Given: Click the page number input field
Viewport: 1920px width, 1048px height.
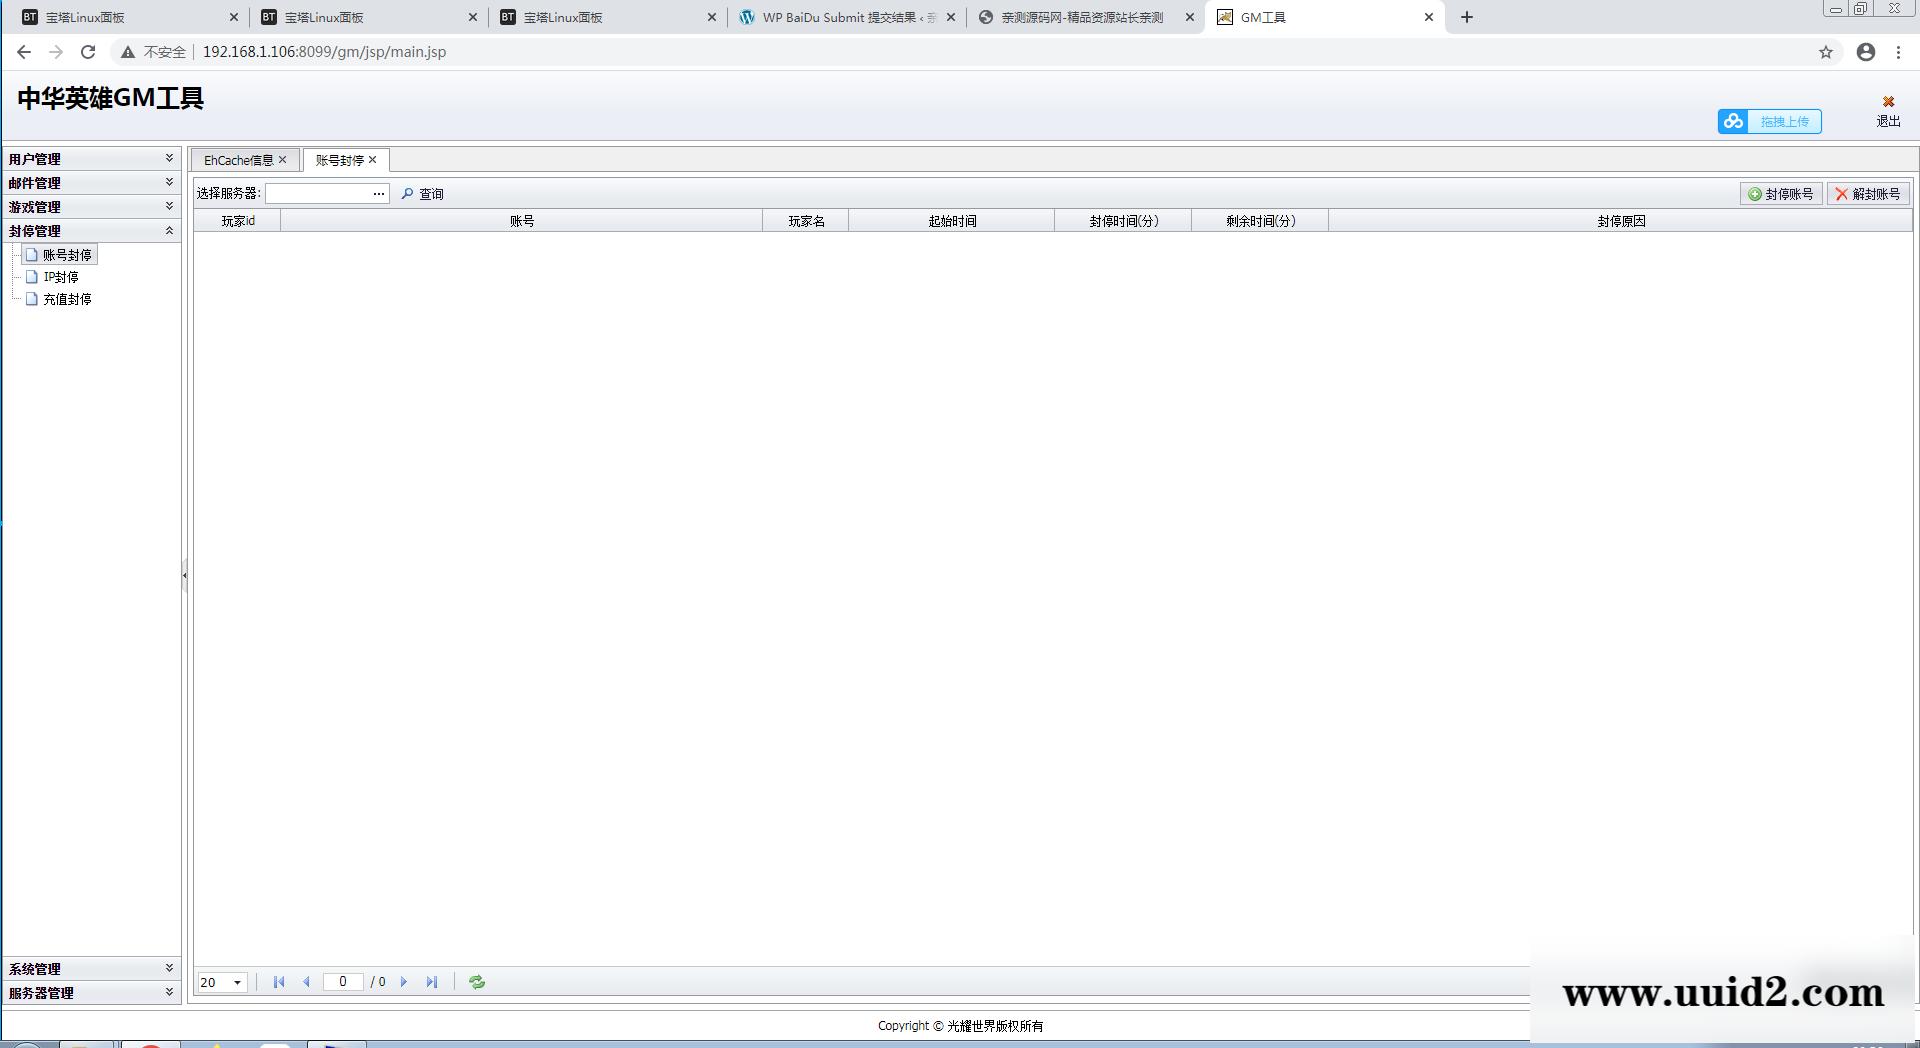Looking at the screenshot, I should tap(343, 982).
